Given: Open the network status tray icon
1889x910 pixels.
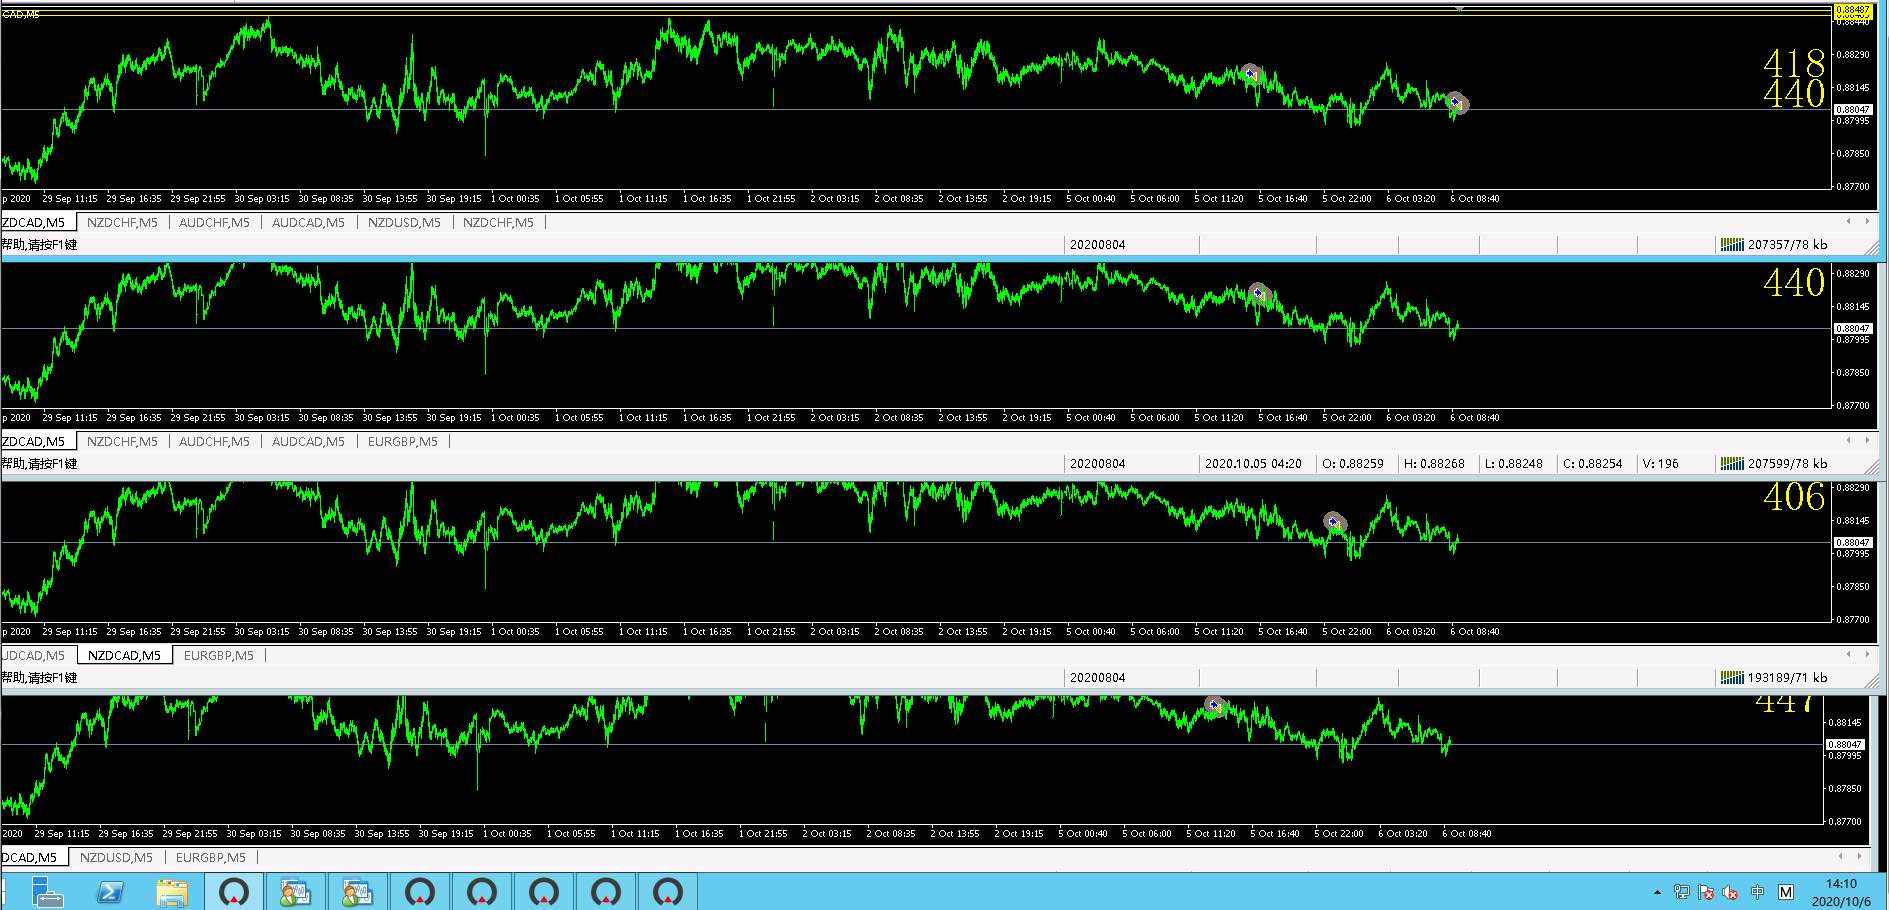Looking at the screenshot, I should point(1682,892).
